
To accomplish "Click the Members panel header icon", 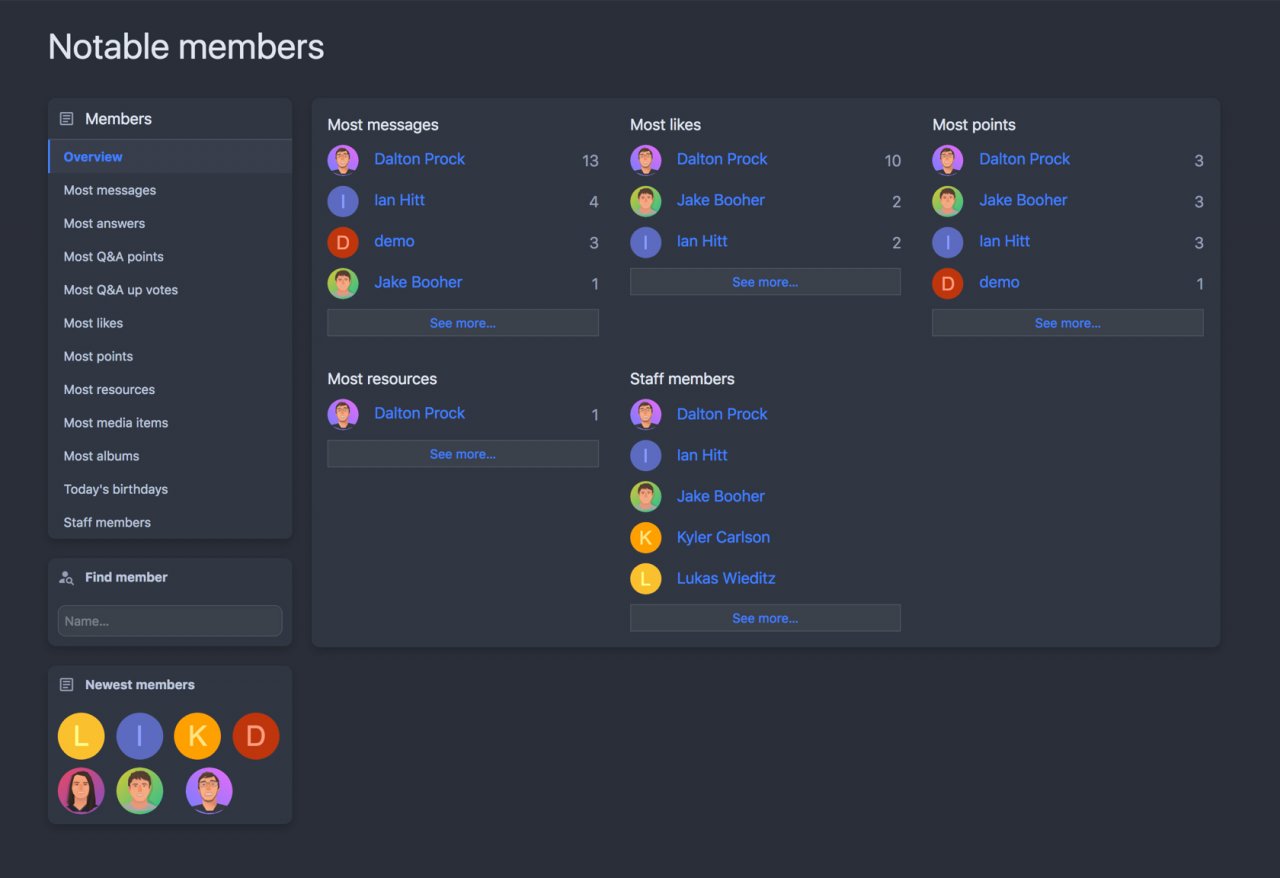I will pyautogui.click(x=67, y=119).
